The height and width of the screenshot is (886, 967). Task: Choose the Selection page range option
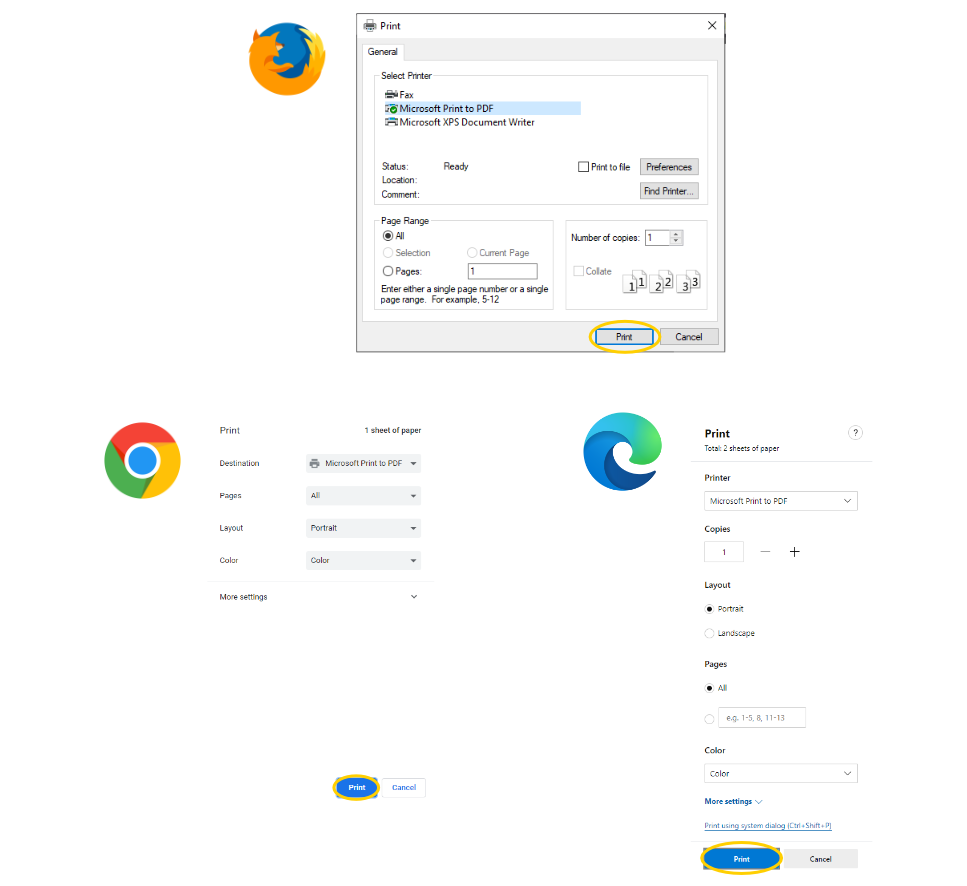388,253
